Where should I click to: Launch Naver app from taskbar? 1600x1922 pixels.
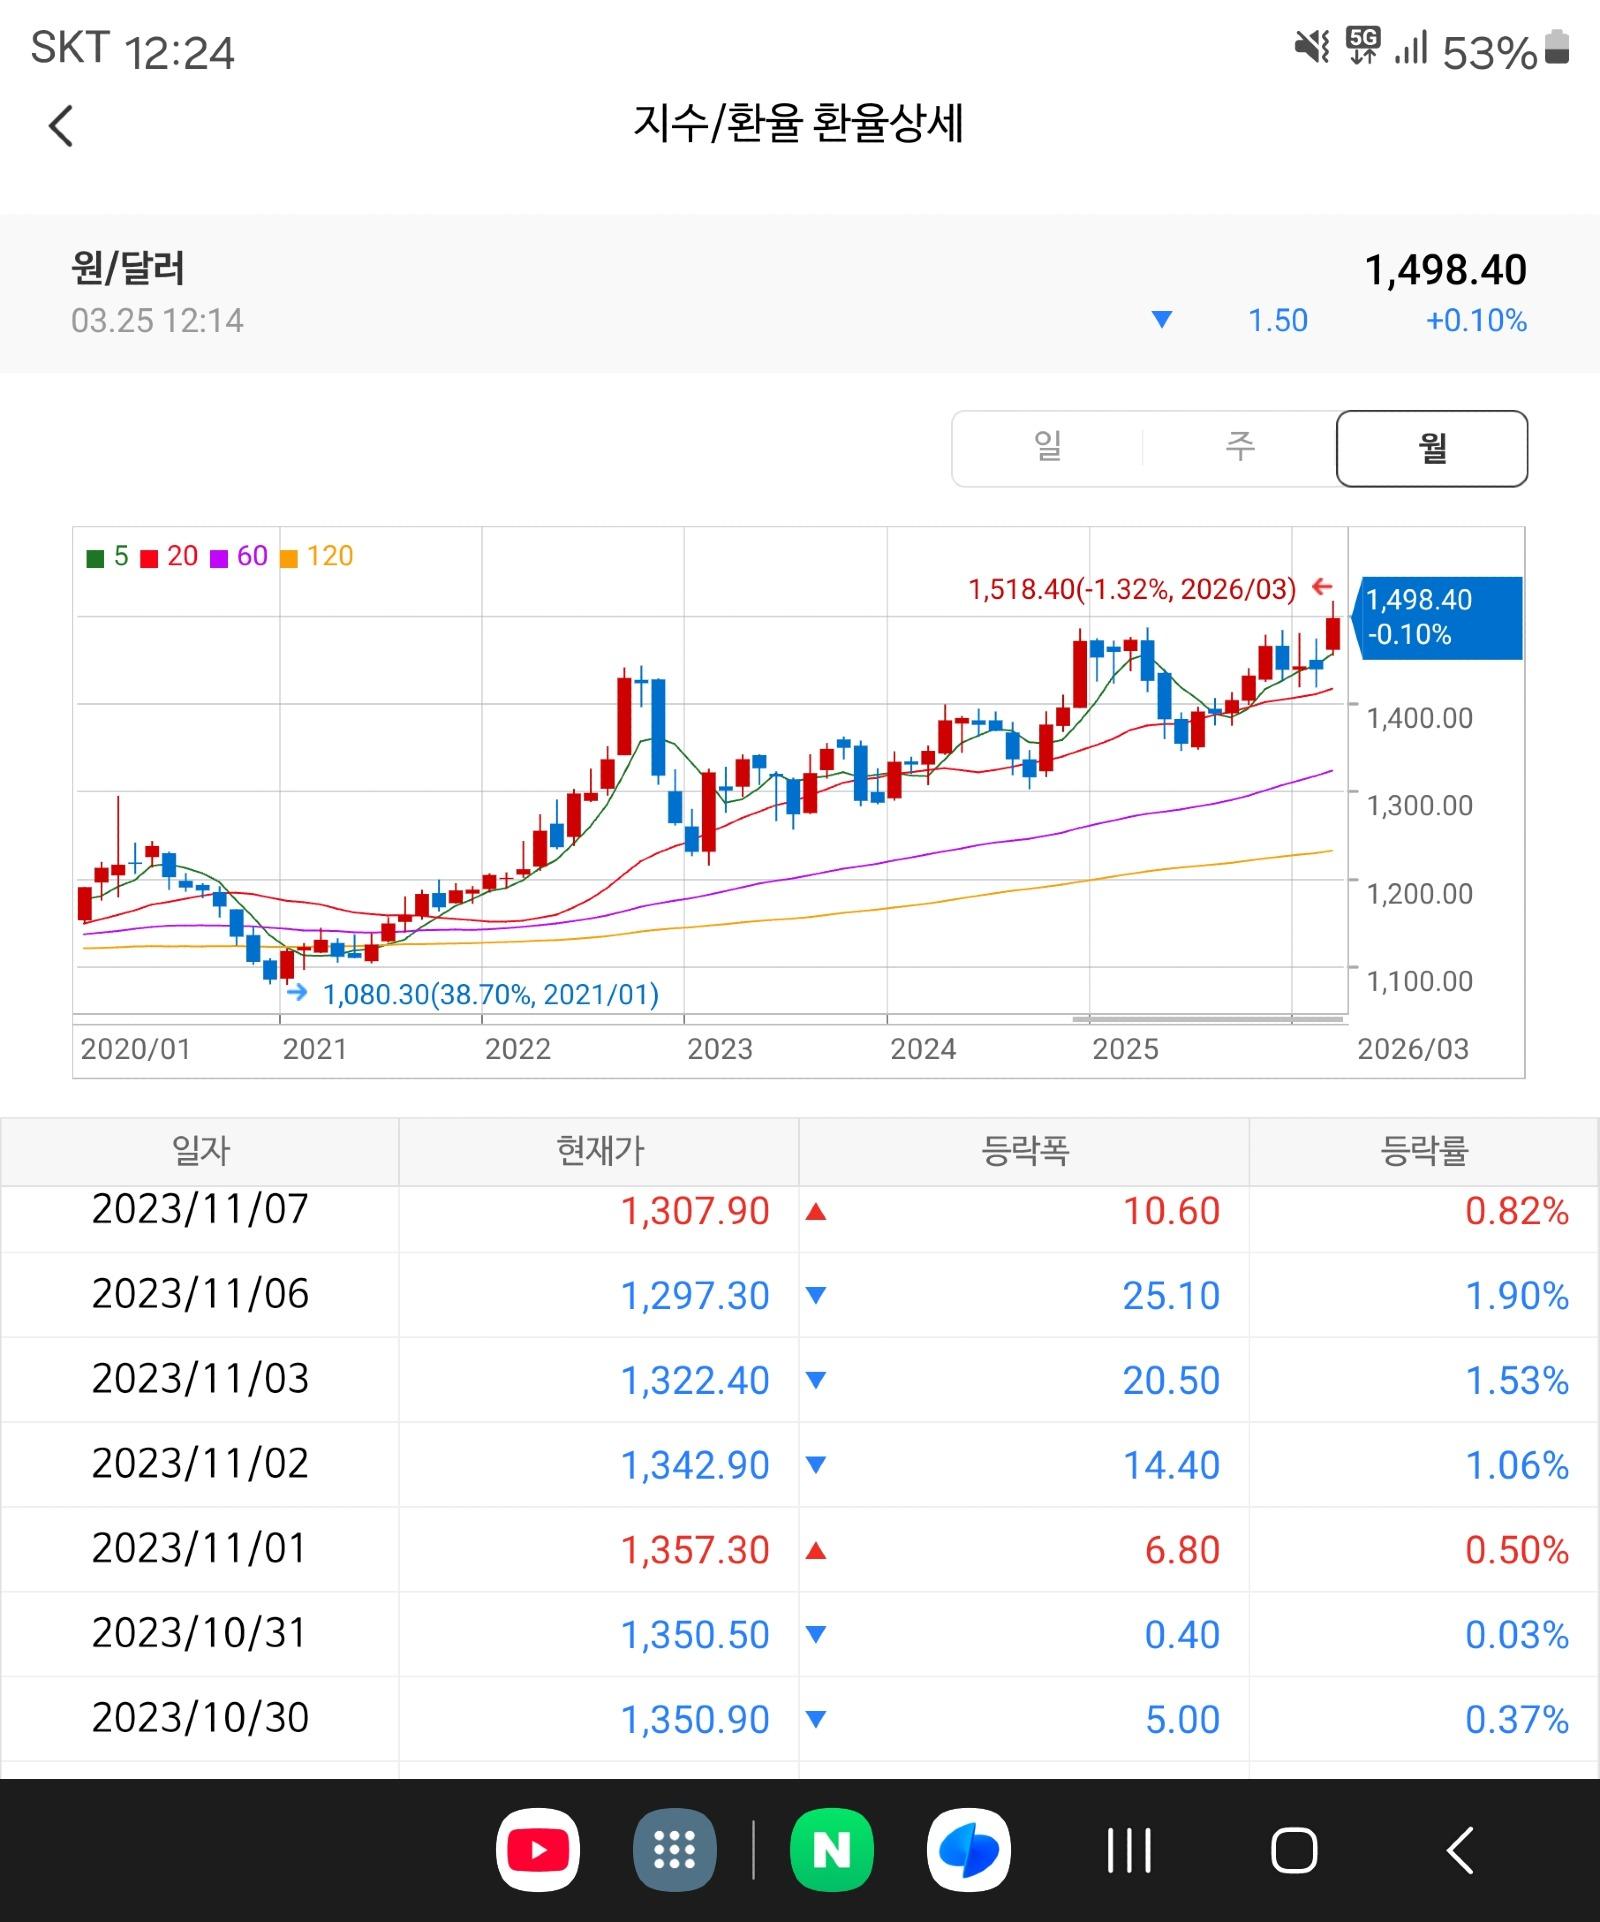pos(831,1850)
